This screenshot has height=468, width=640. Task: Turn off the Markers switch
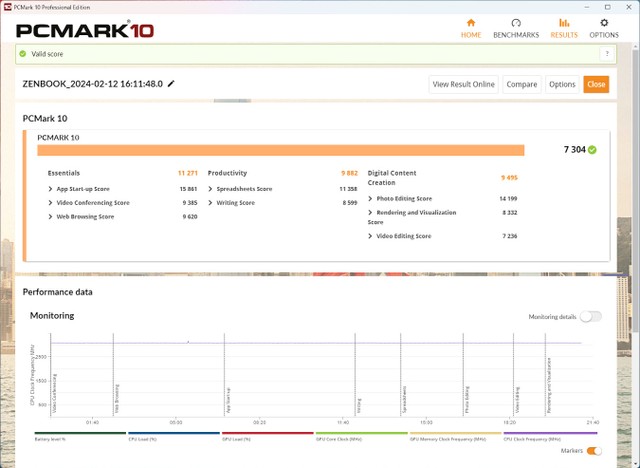point(594,451)
